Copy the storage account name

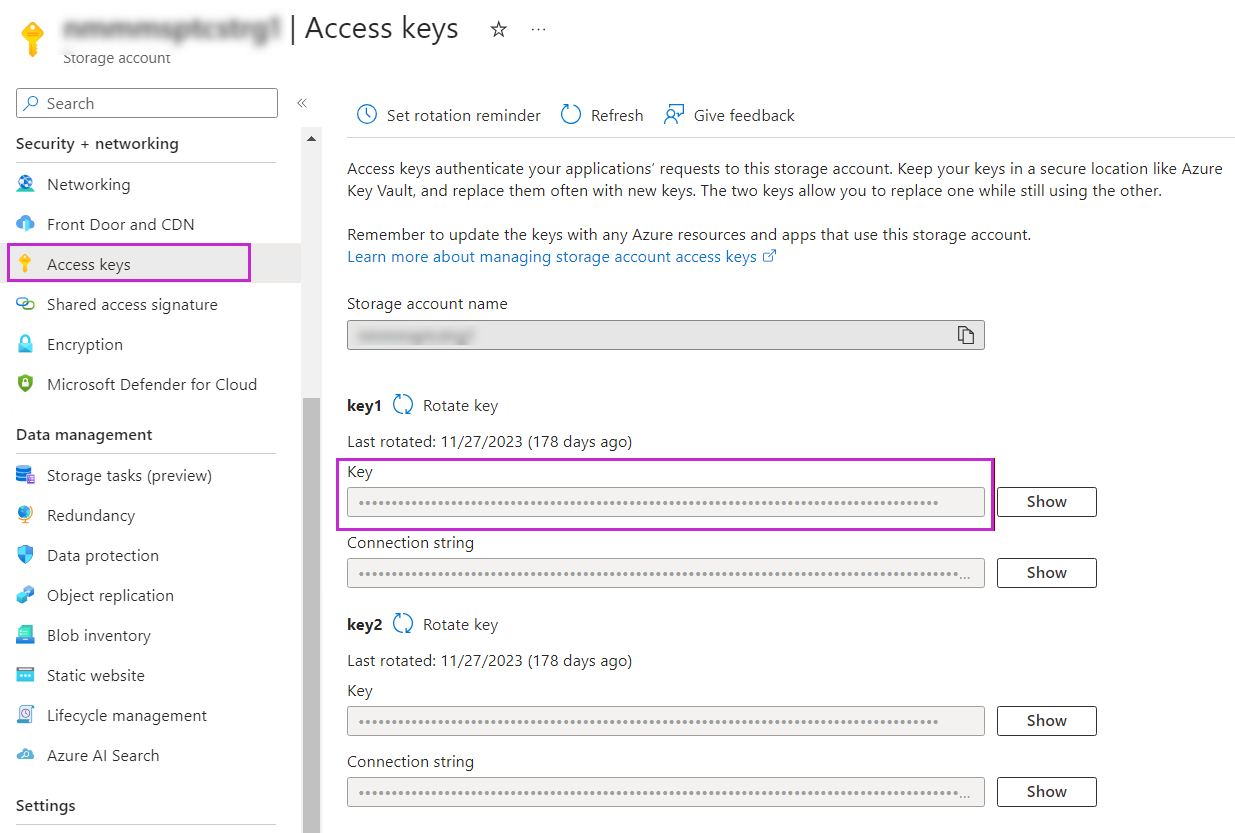(965, 335)
